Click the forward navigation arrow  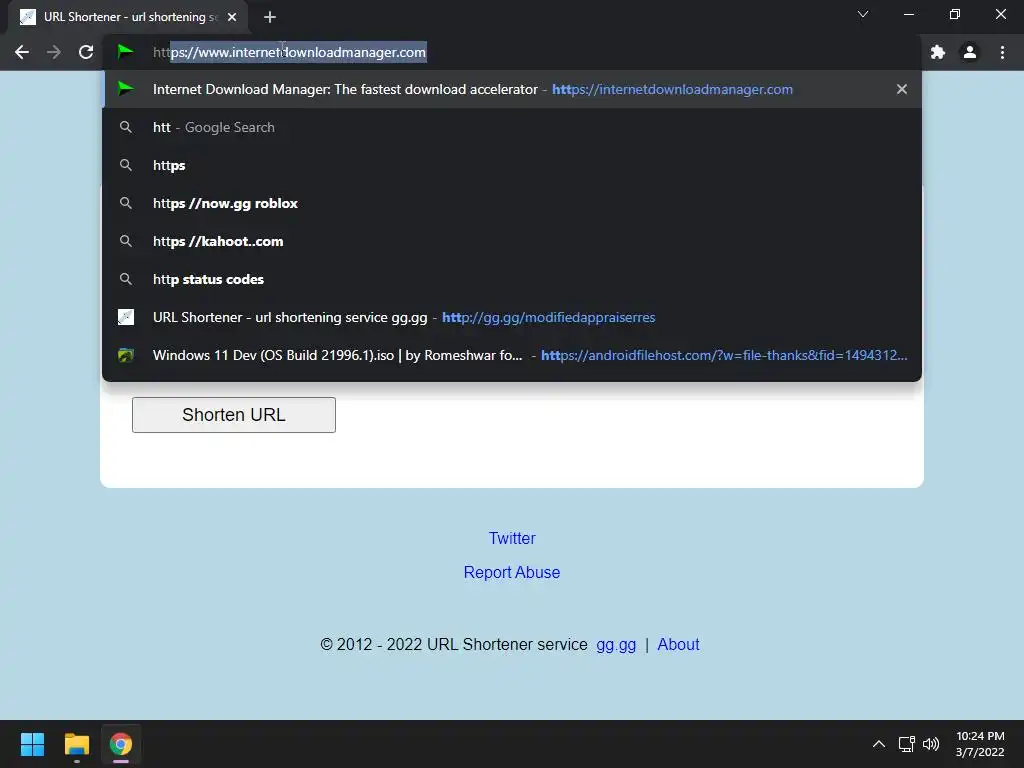tap(54, 52)
